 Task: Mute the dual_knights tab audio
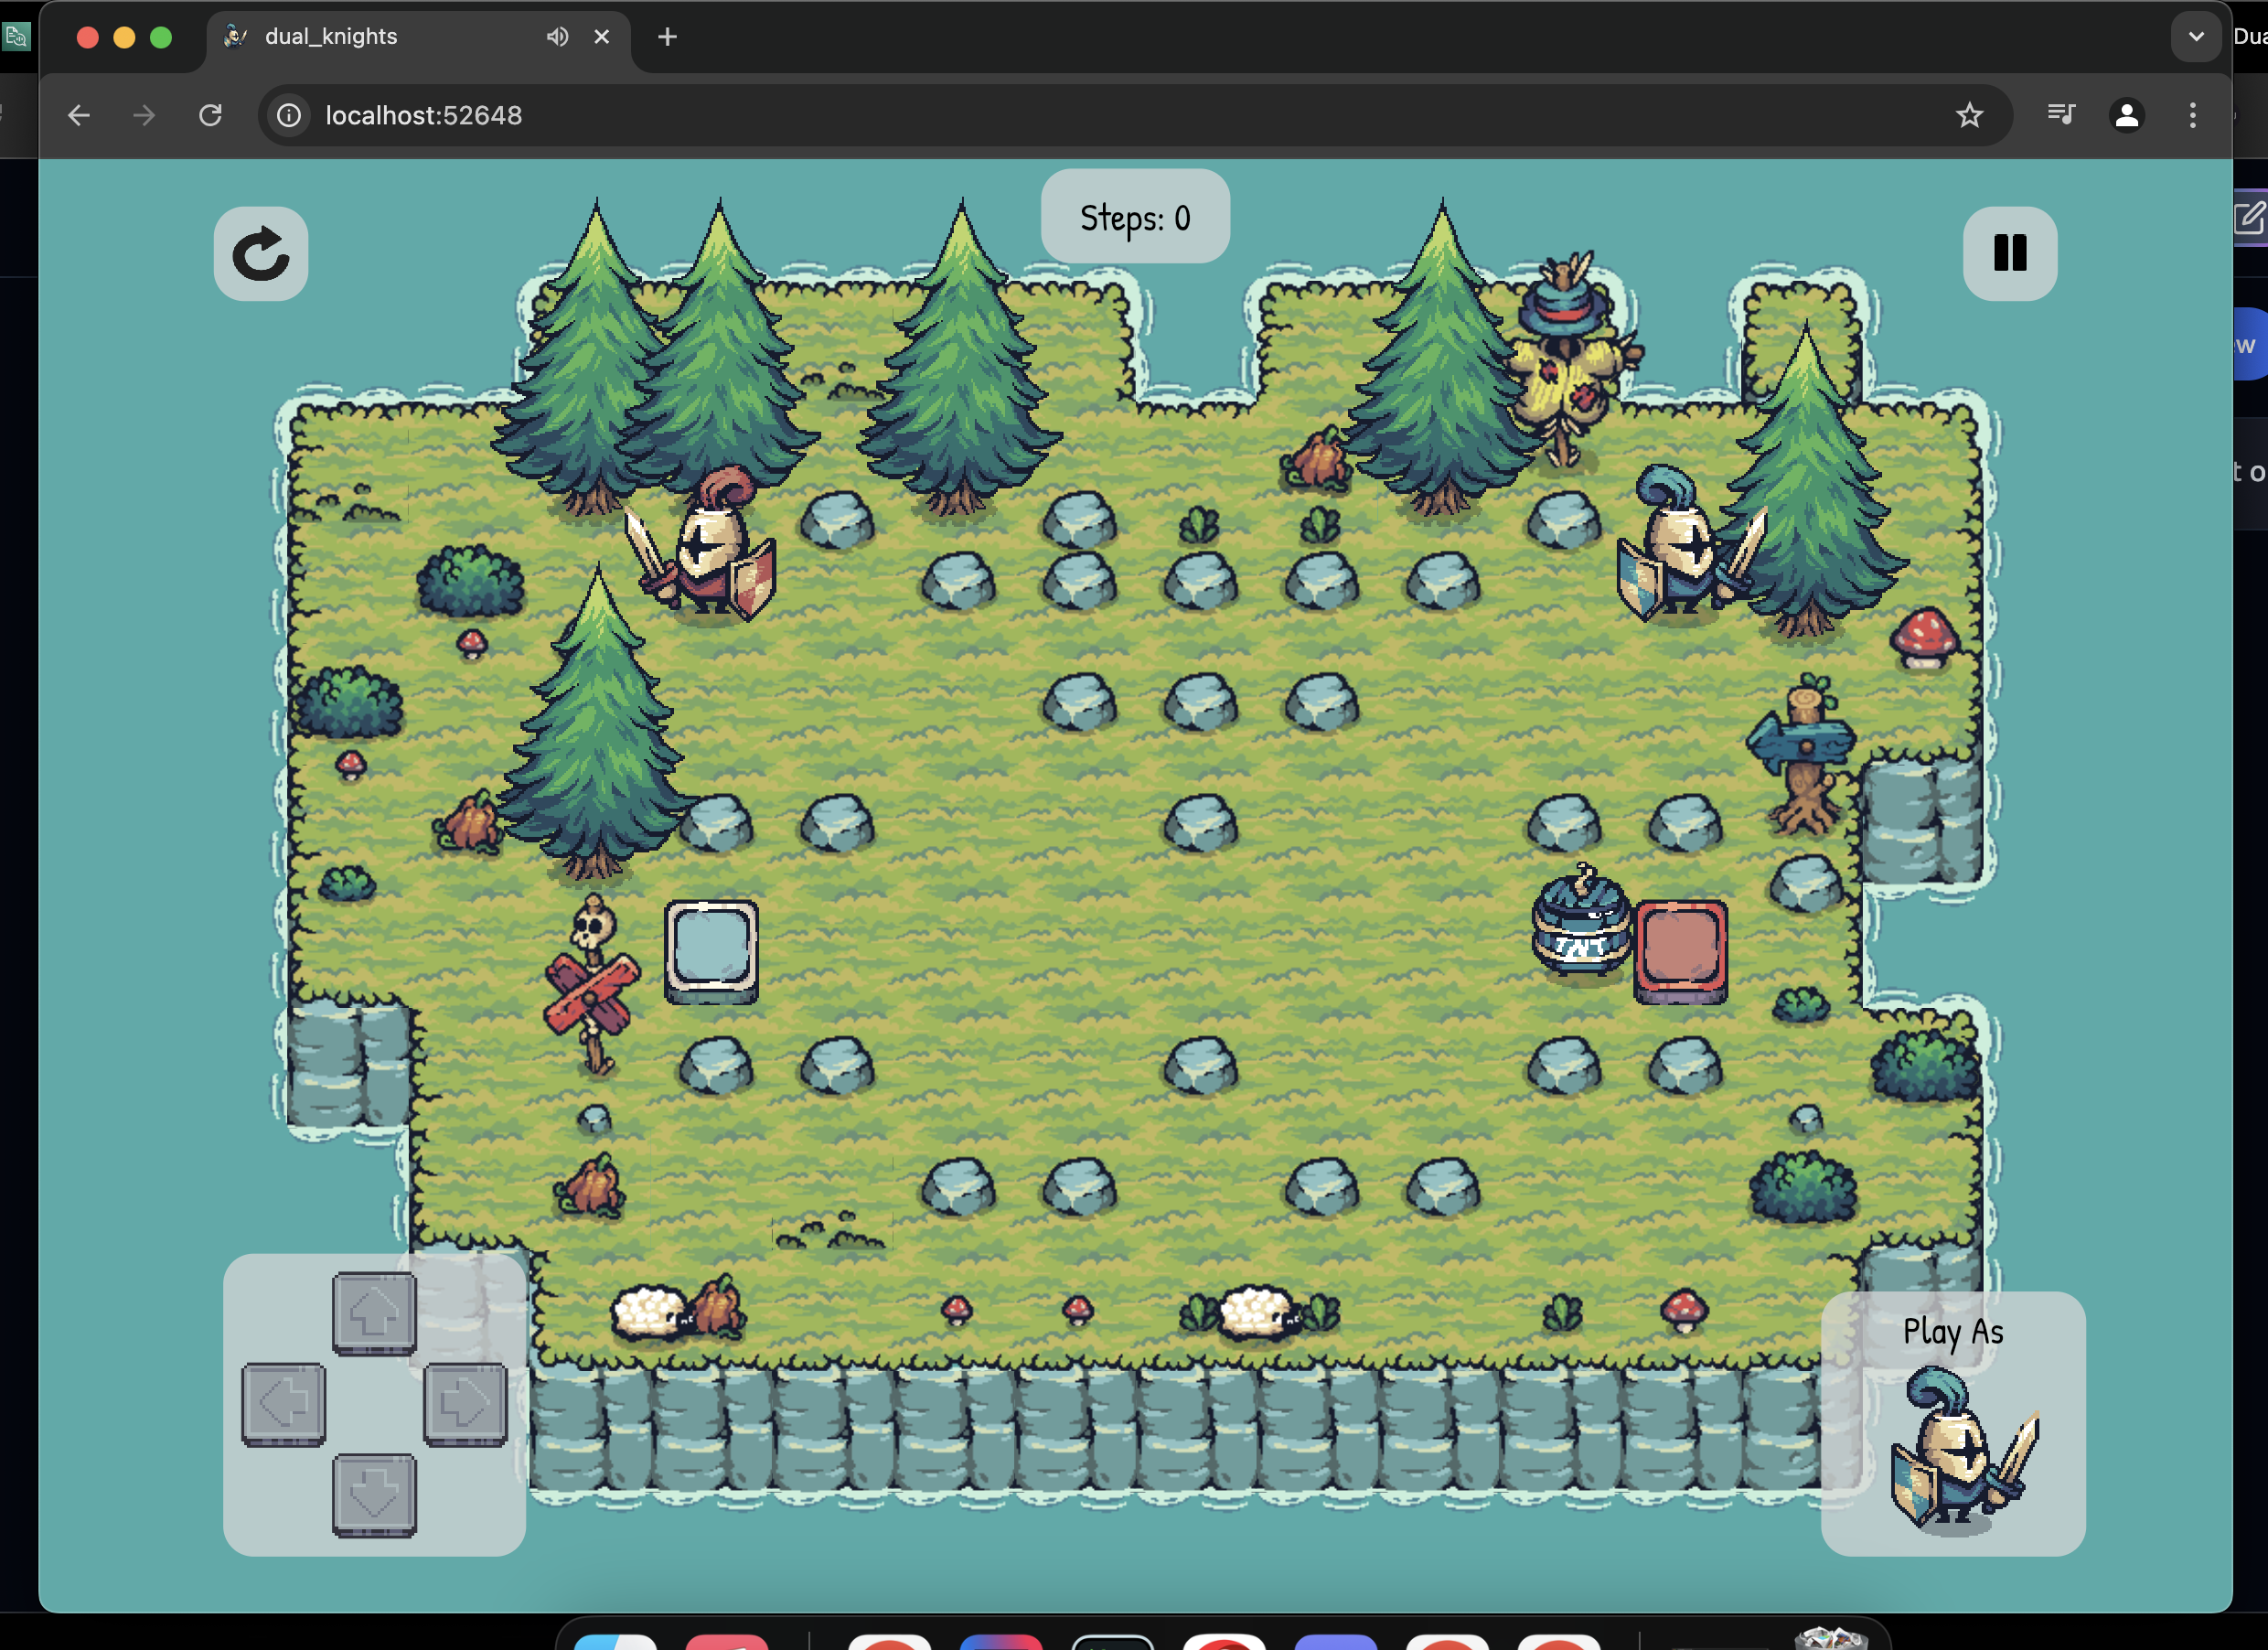coord(557,37)
